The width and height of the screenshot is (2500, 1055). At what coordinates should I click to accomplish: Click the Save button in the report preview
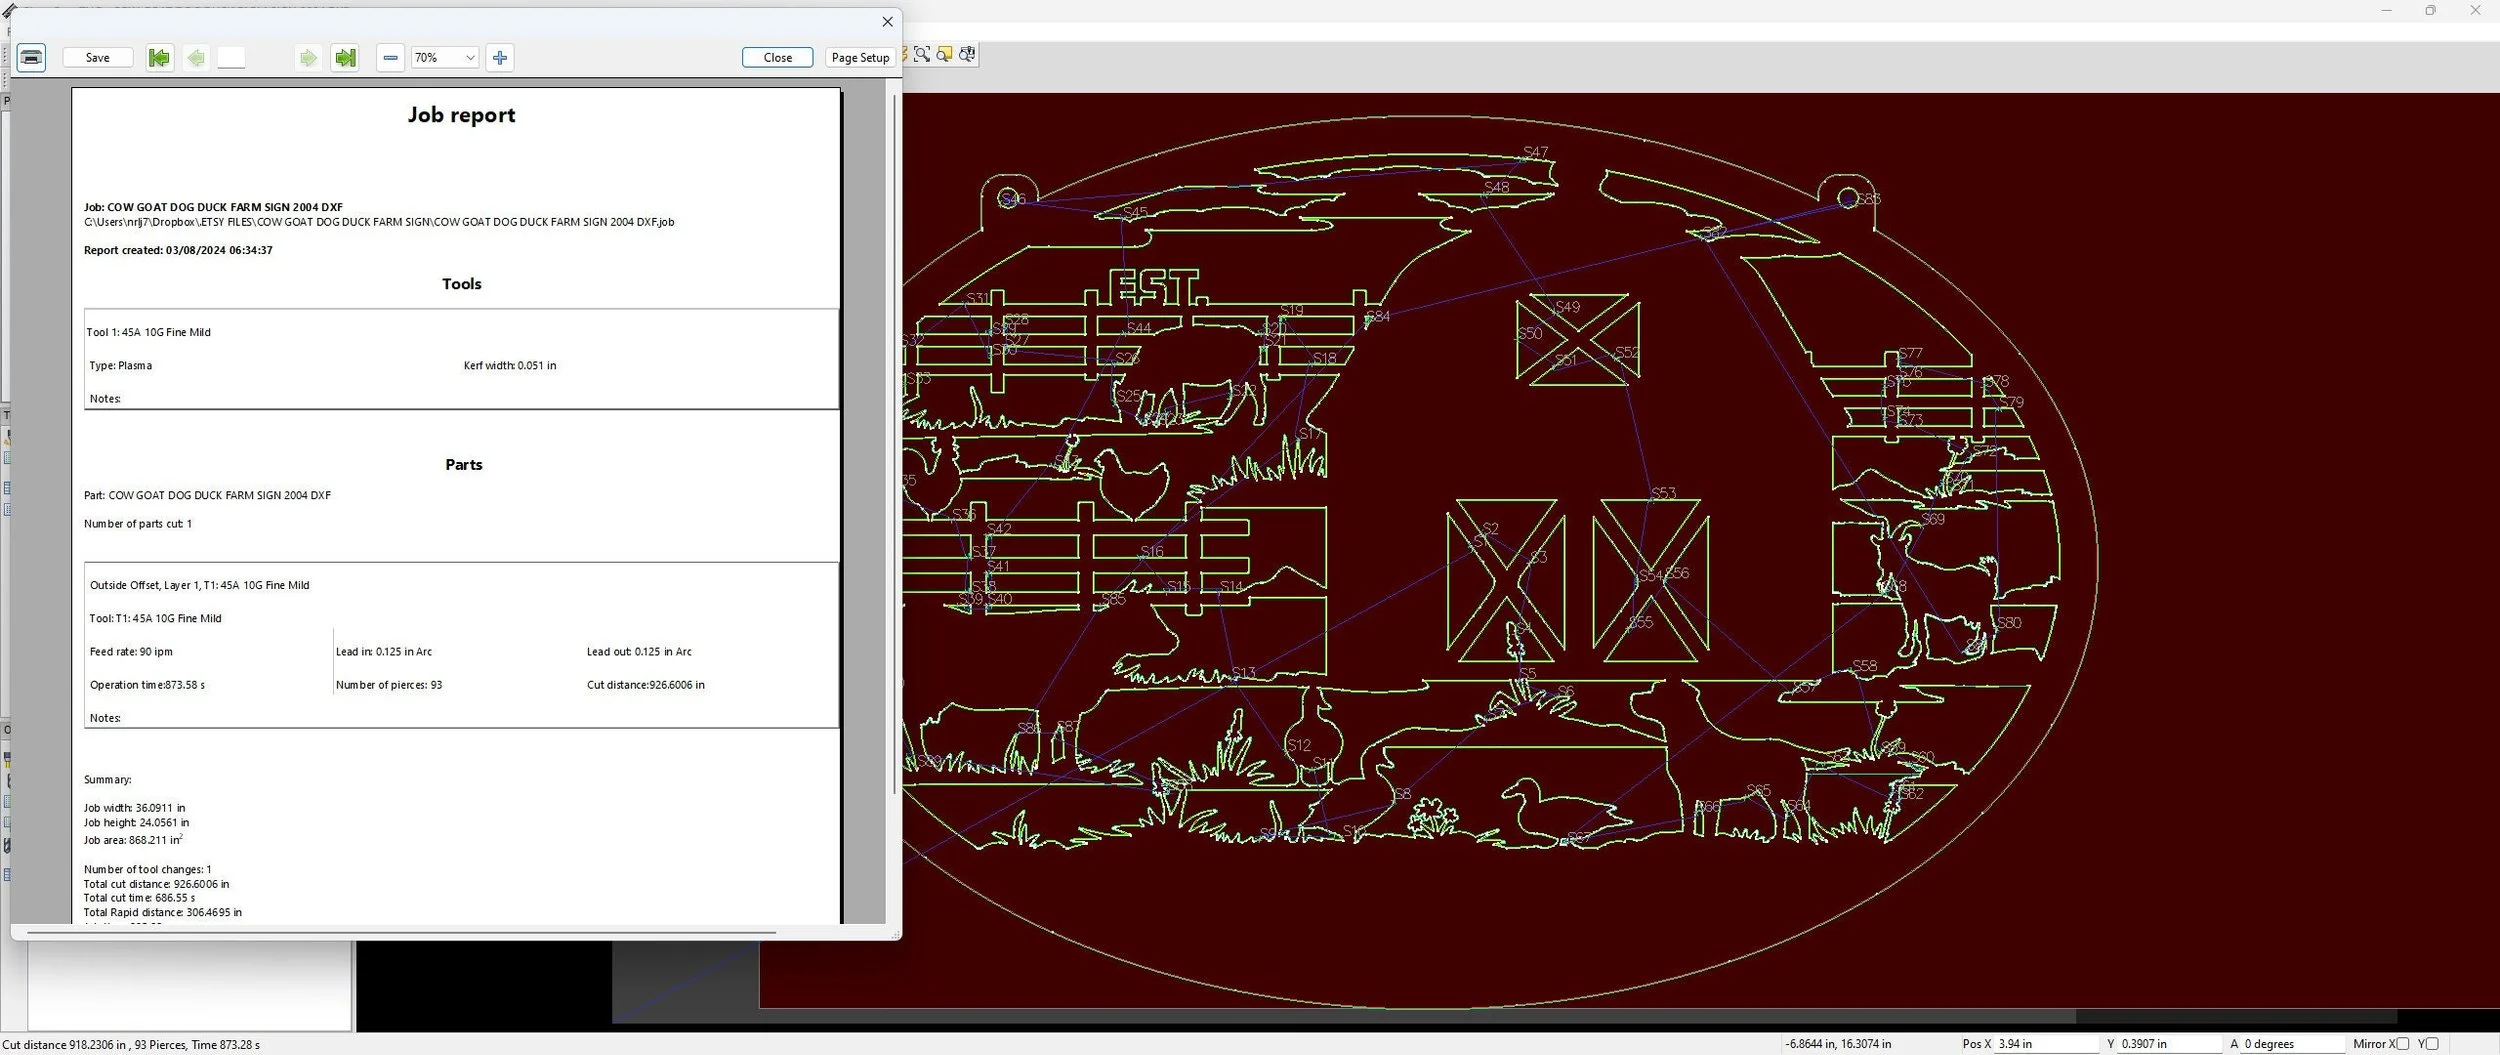[98, 58]
